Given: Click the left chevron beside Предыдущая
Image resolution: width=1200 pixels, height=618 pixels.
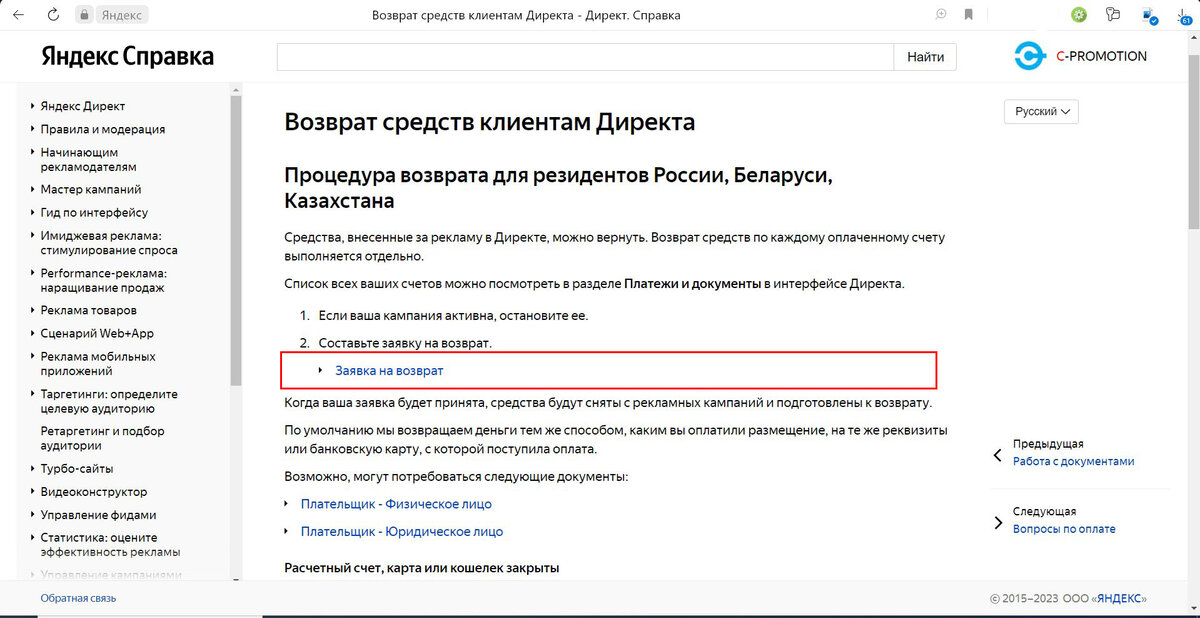Looking at the screenshot, I should (x=997, y=455).
